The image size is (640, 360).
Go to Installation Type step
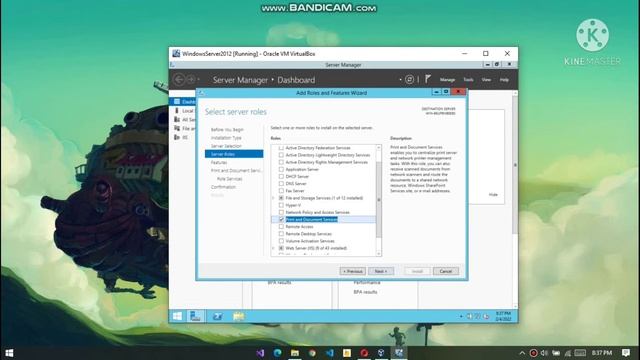point(226,138)
